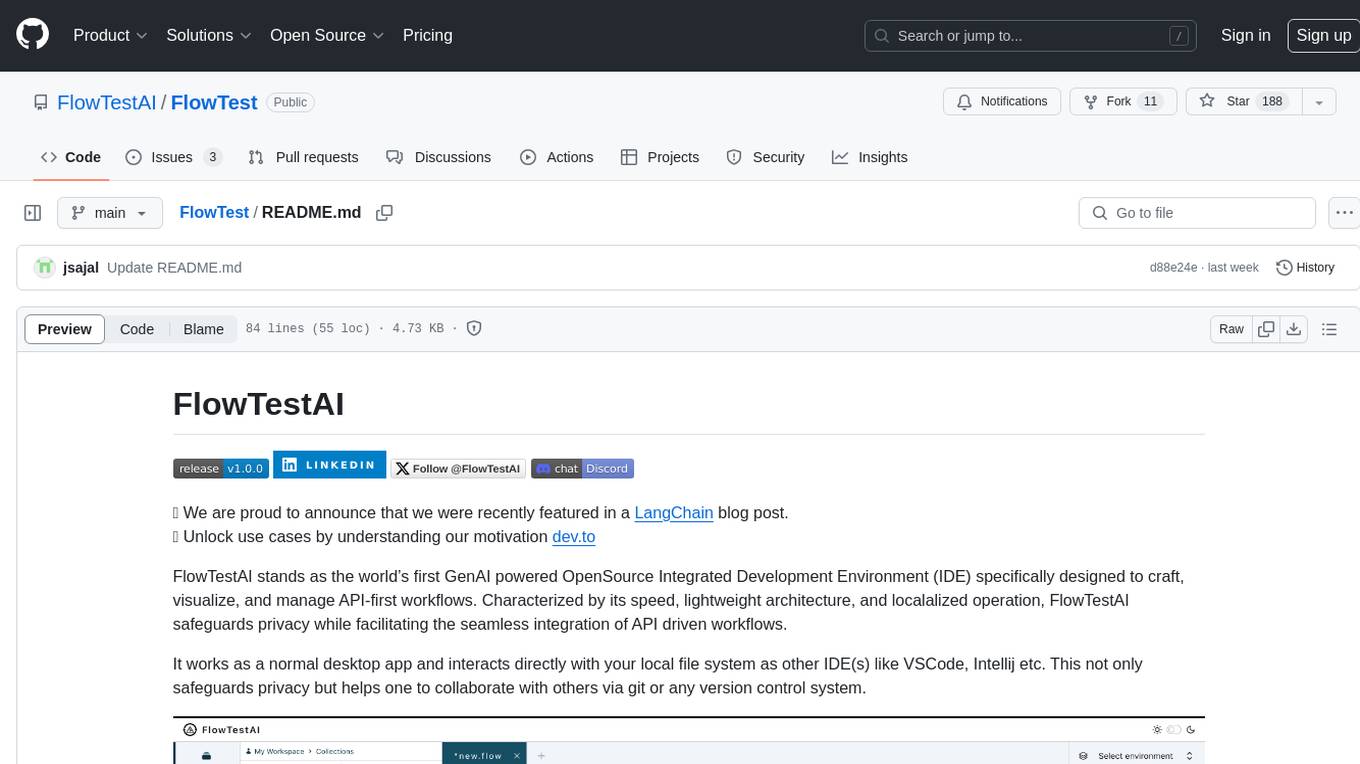Open the fork count 11
The height and width of the screenshot is (764, 1360).
(1150, 101)
